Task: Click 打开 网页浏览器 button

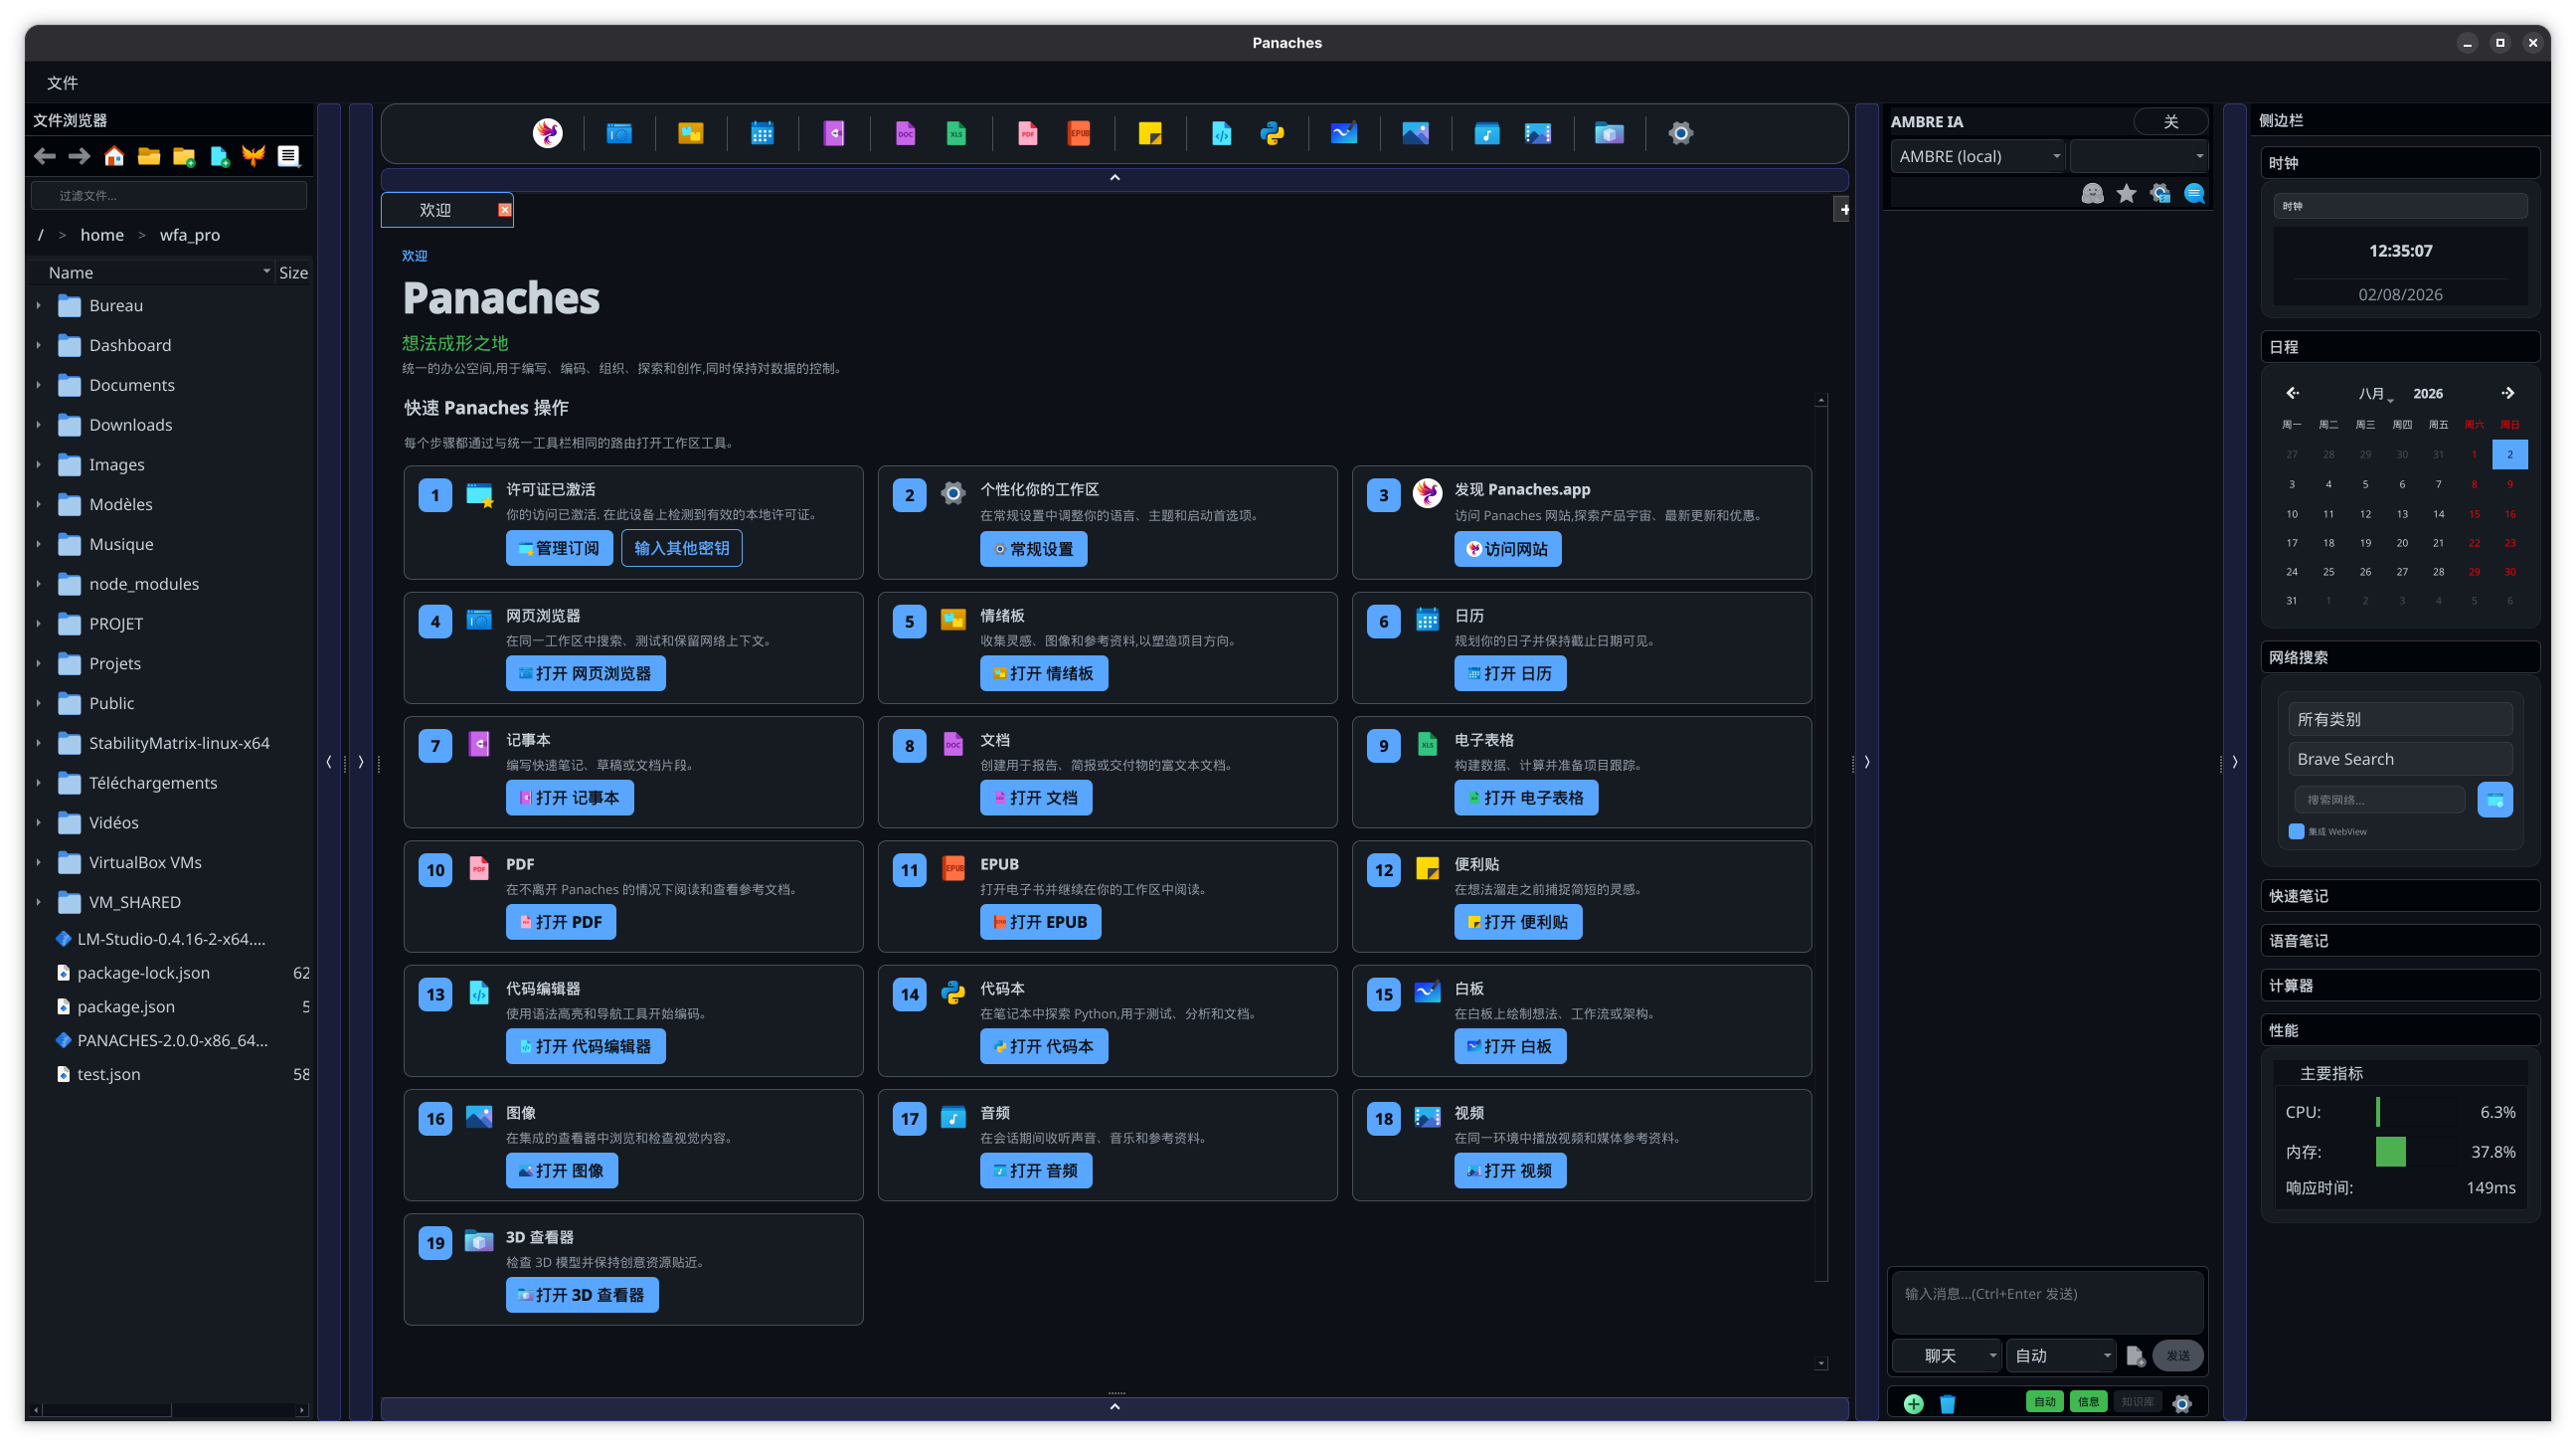Action: pos(585,674)
